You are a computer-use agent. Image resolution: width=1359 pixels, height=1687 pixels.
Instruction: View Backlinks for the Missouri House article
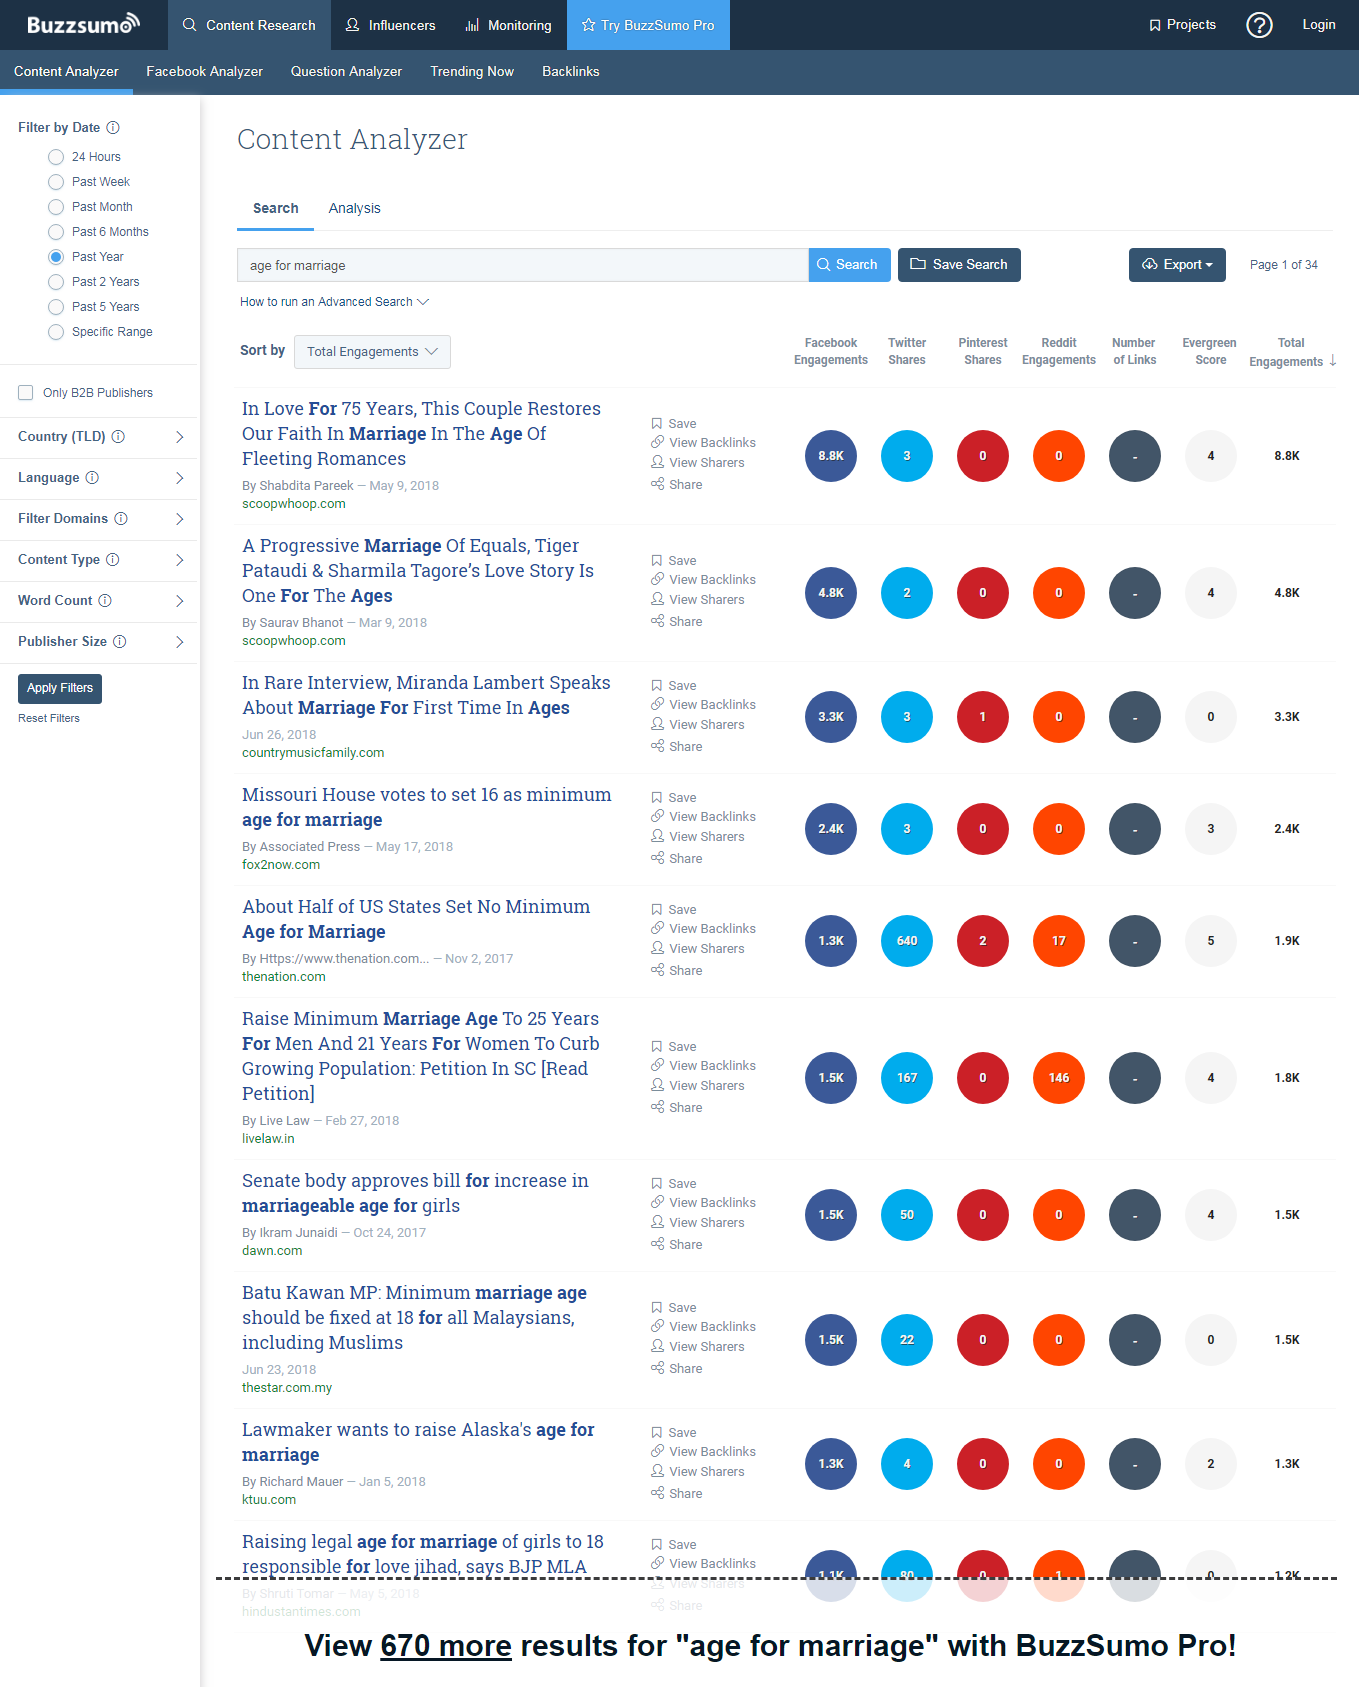tap(703, 817)
